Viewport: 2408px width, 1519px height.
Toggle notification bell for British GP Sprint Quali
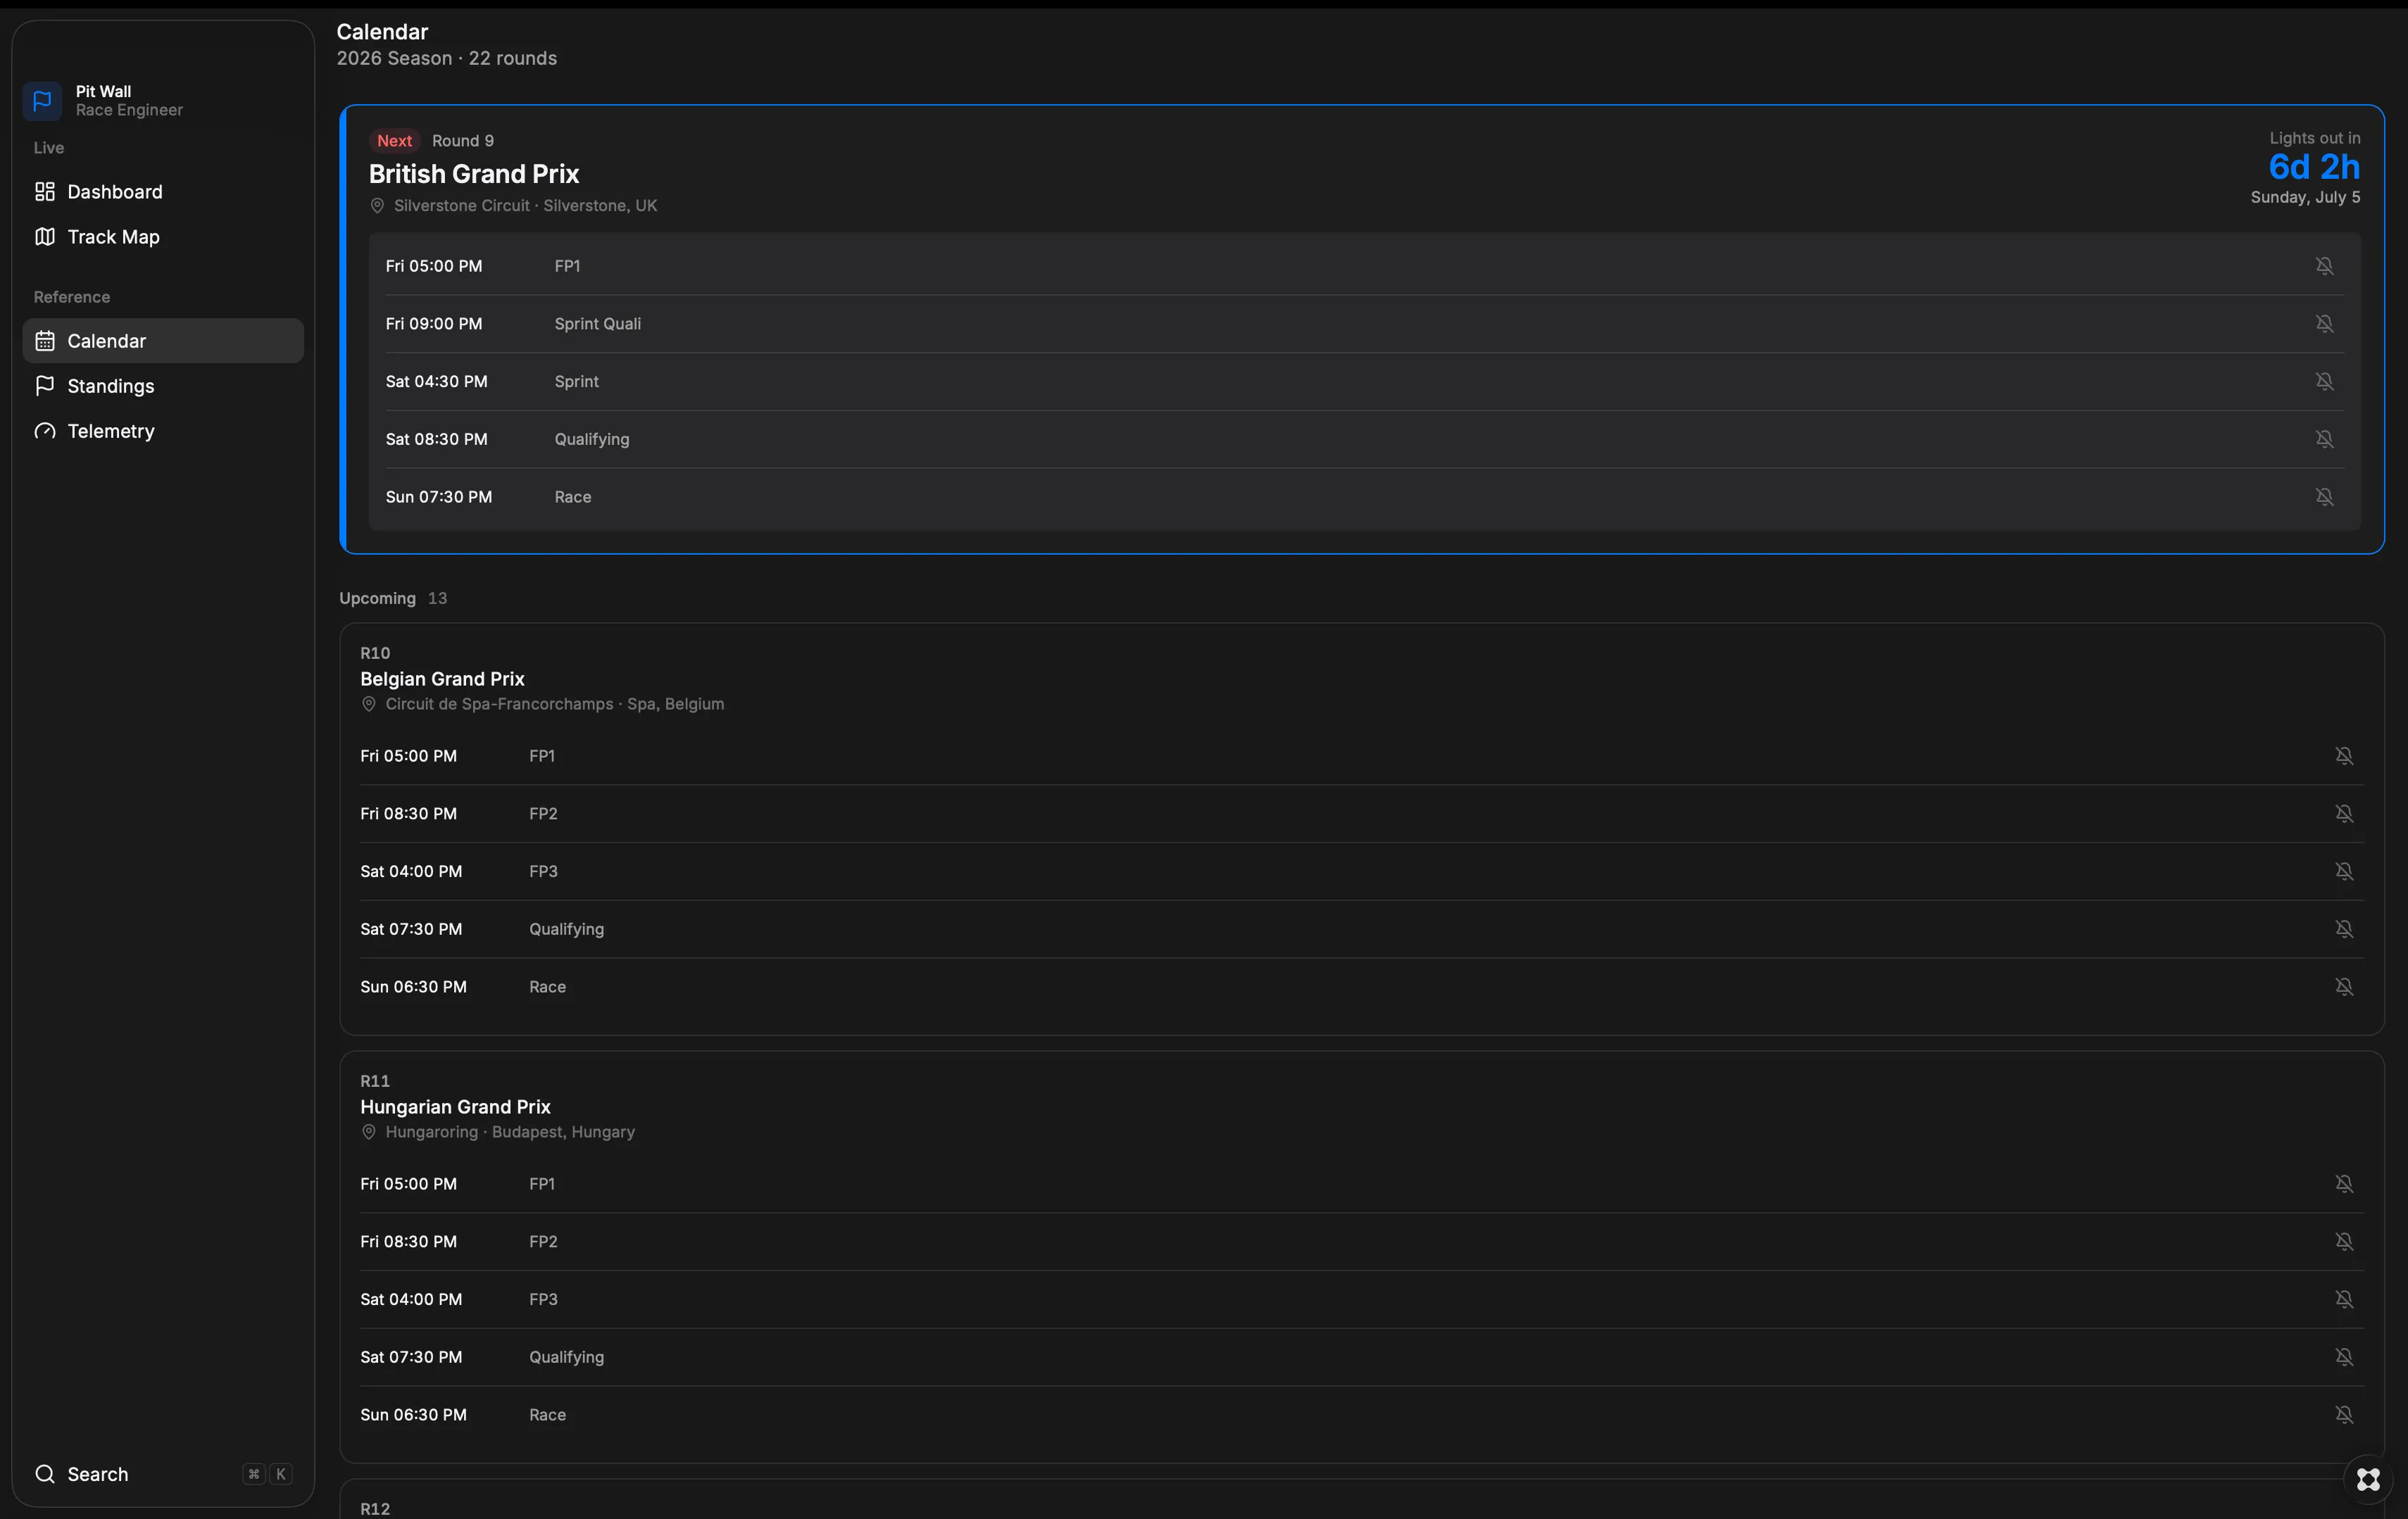(x=2324, y=324)
